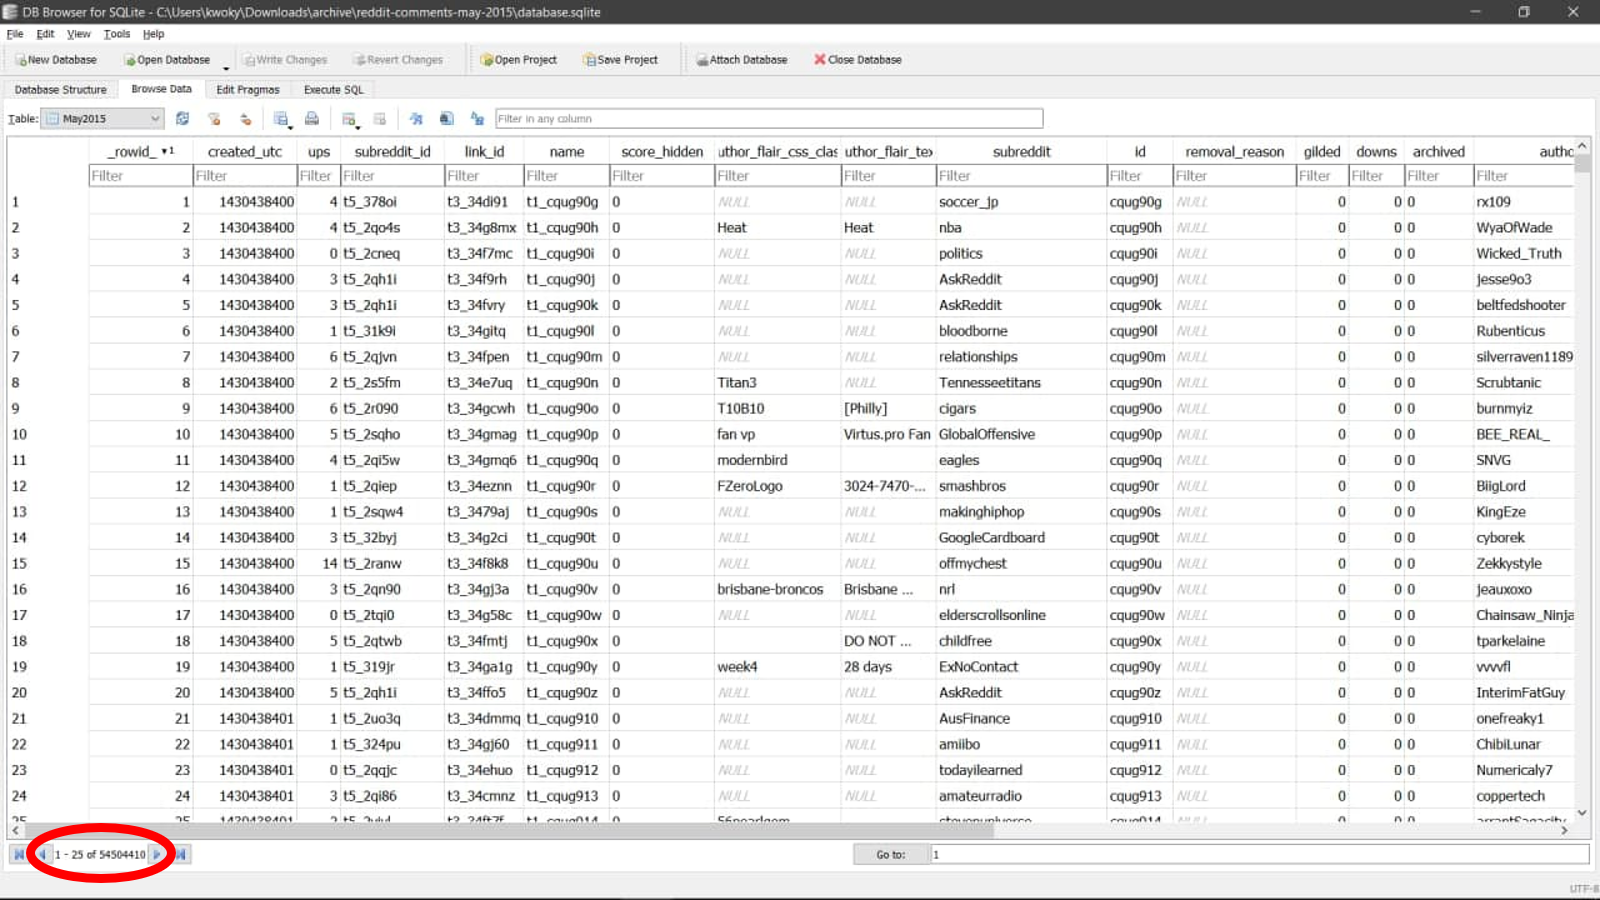Switch to the Execute SQL tab
This screenshot has height=900, width=1600.
(333, 90)
